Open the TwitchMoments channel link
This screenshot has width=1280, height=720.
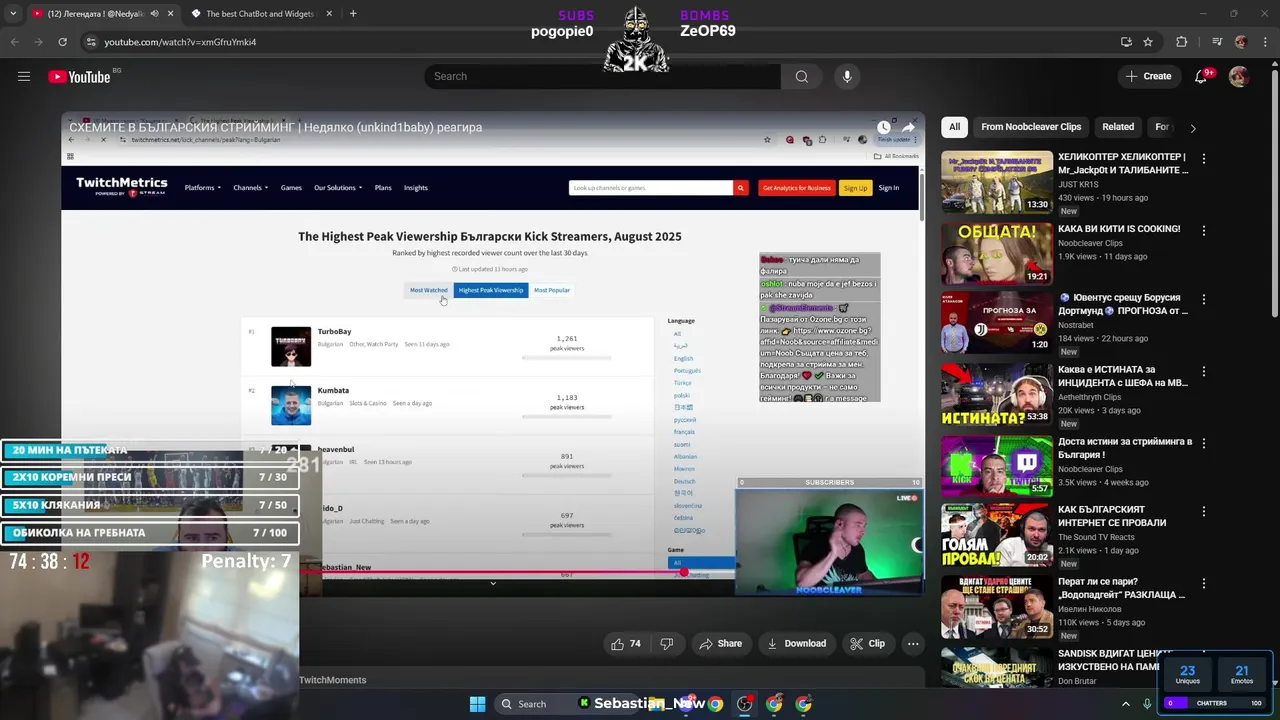(x=332, y=680)
